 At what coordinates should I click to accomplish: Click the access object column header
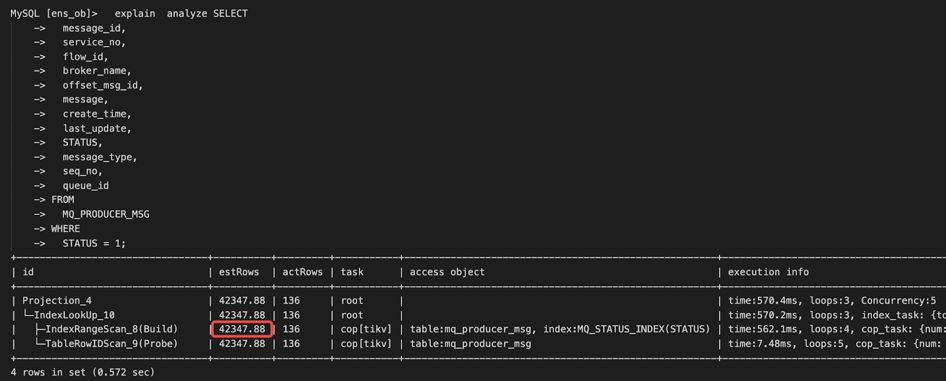click(x=447, y=272)
